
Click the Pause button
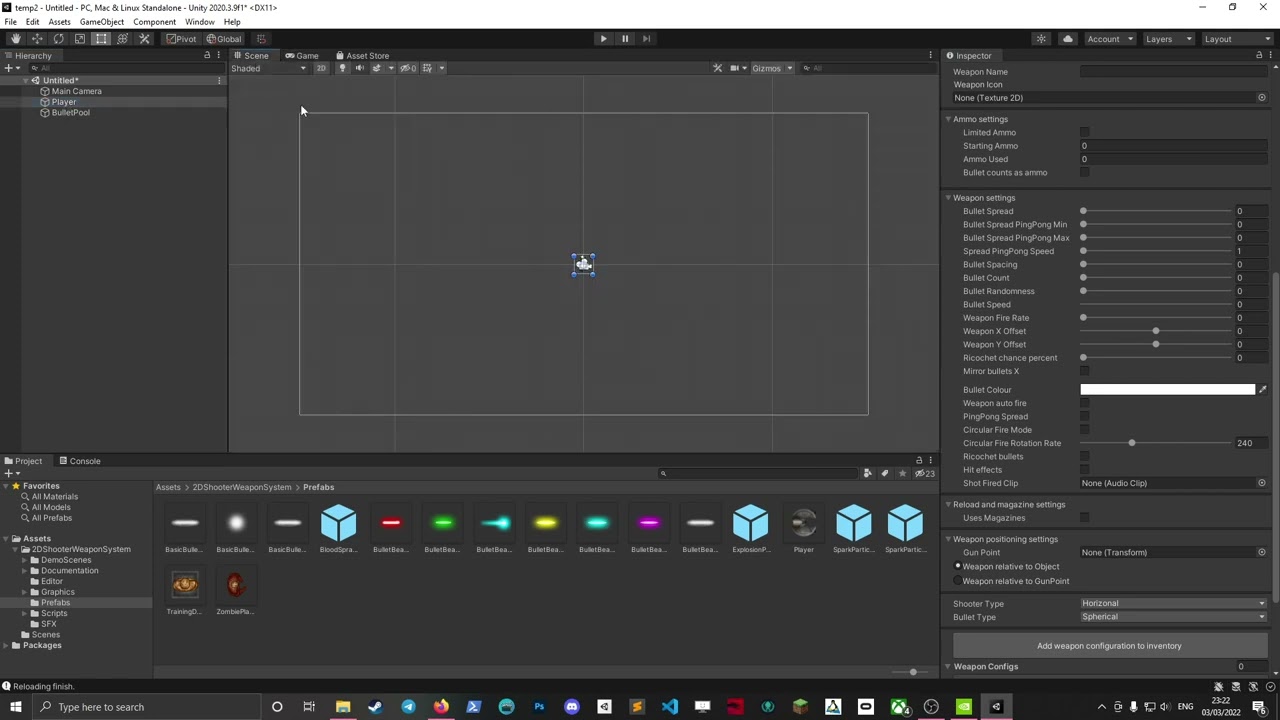click(625, 39)
